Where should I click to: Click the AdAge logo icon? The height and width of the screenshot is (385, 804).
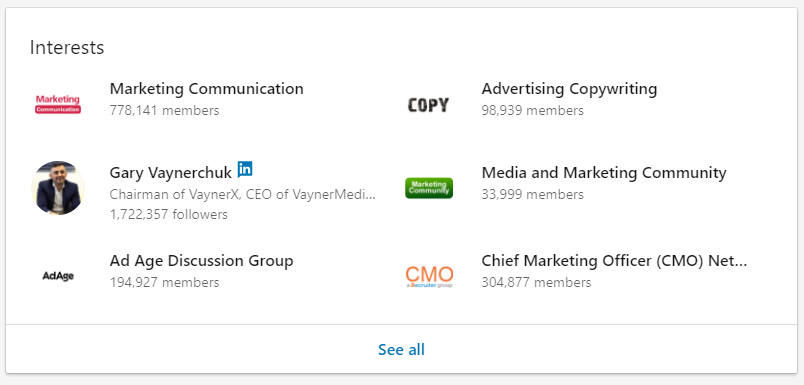[58, 276]
